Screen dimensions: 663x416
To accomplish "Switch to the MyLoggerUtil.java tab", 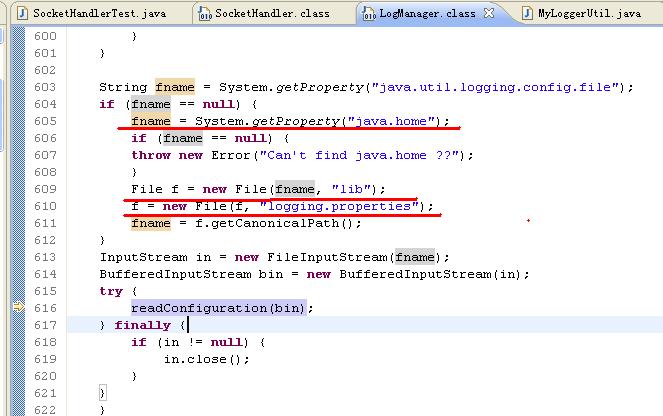I will pos(589,14).
